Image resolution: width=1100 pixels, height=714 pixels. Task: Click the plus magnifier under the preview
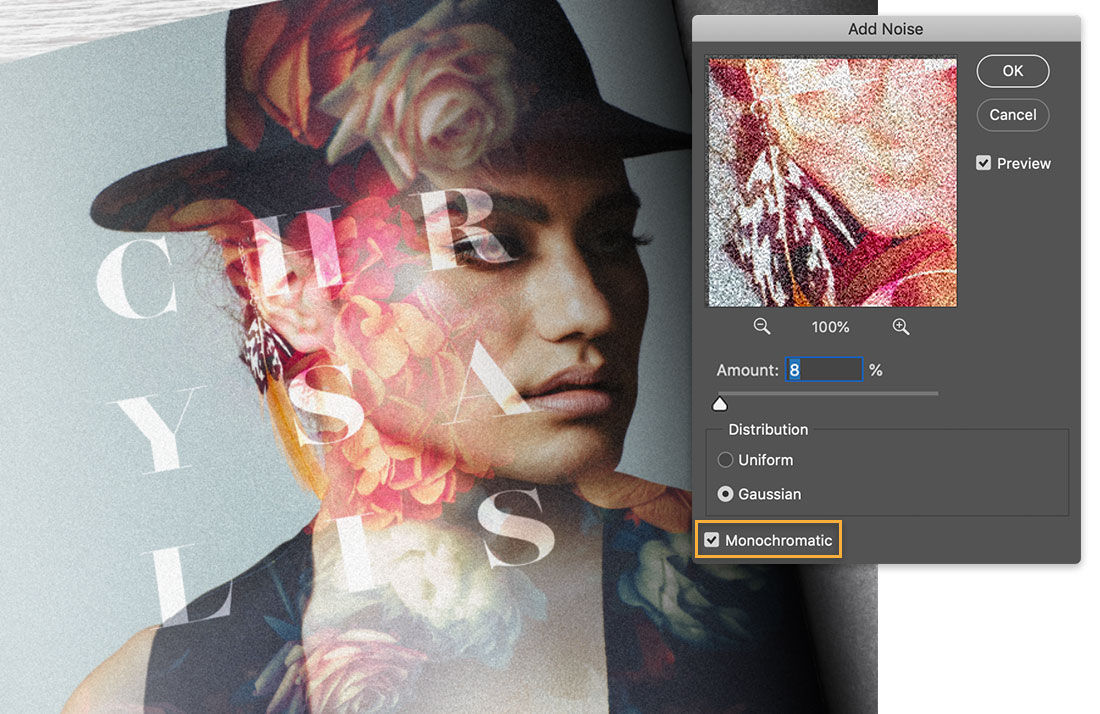pos(900,326)
